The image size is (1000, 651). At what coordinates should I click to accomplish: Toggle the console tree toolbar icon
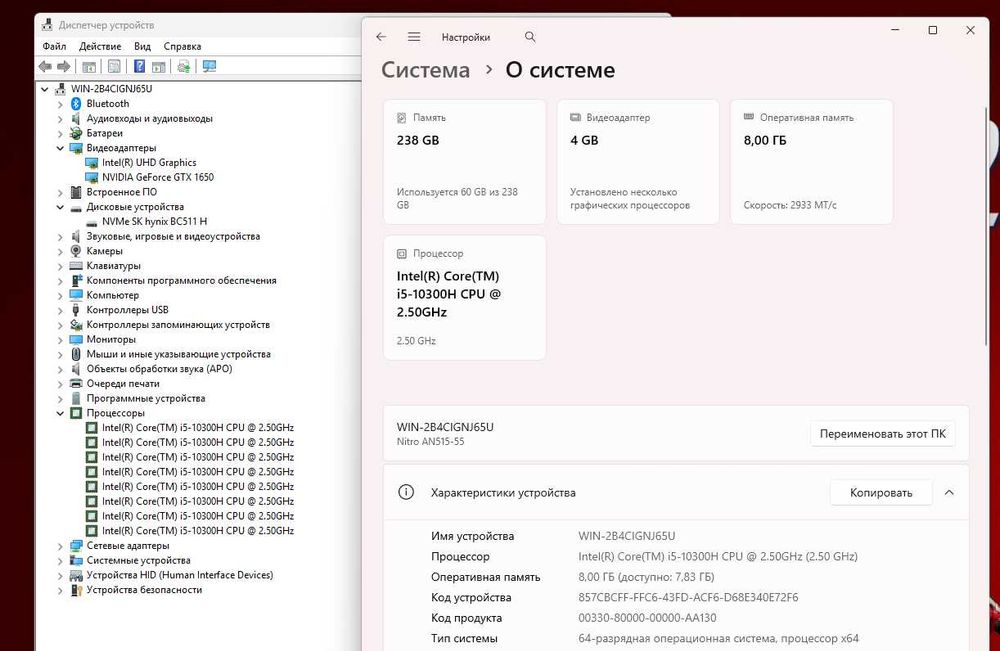click(x=89, y=66)
